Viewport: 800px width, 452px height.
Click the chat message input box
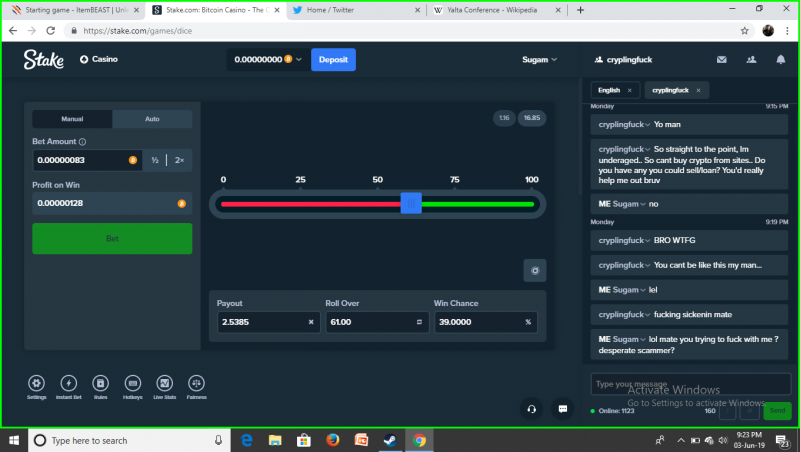[x=691, y=384]
